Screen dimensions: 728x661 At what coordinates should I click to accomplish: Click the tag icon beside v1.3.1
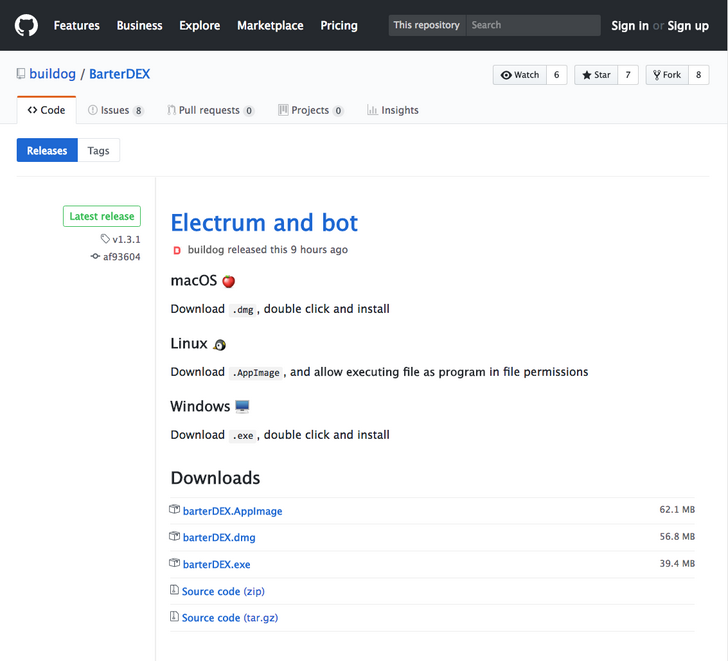coord(105,239)
